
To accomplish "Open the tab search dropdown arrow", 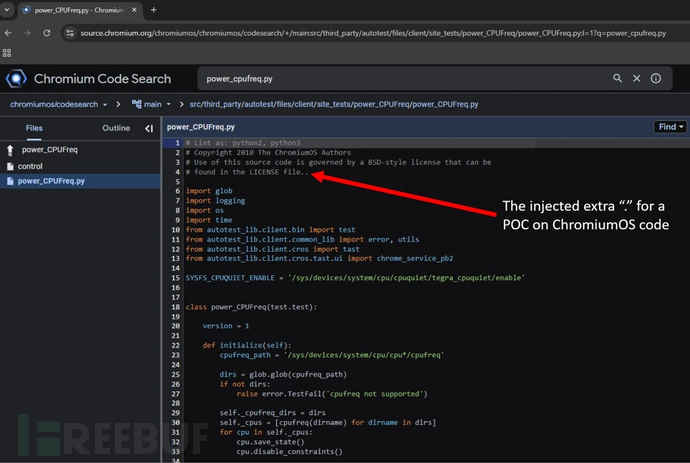I will point(7,9).
